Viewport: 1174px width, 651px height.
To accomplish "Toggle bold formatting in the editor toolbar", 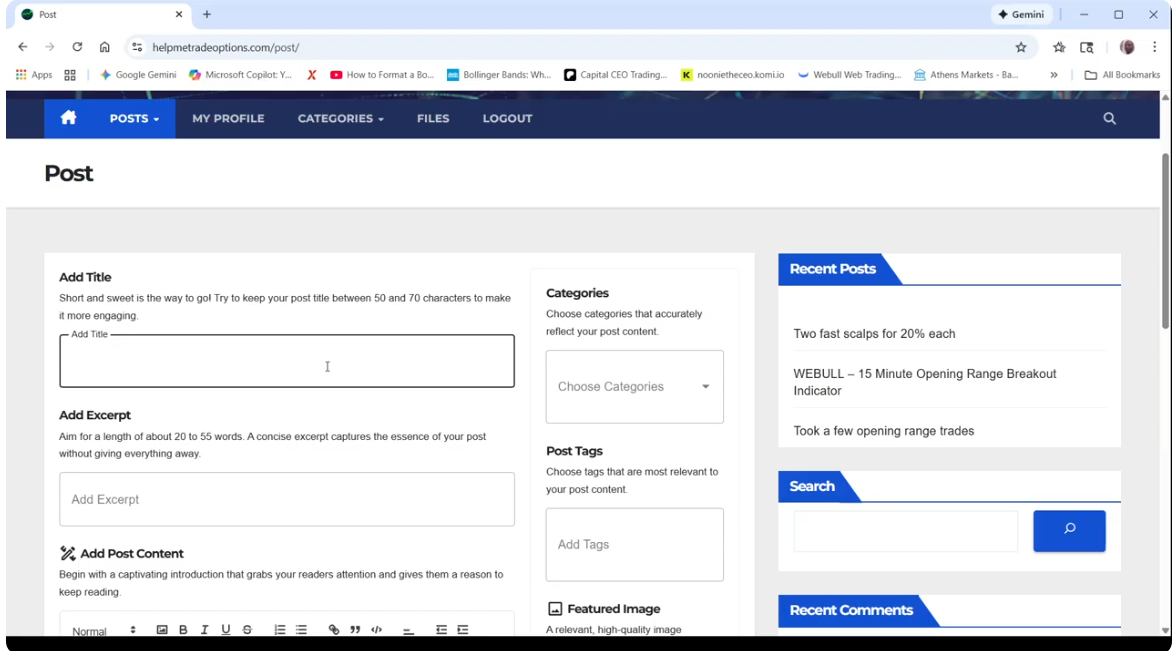I will click(183, 629).
